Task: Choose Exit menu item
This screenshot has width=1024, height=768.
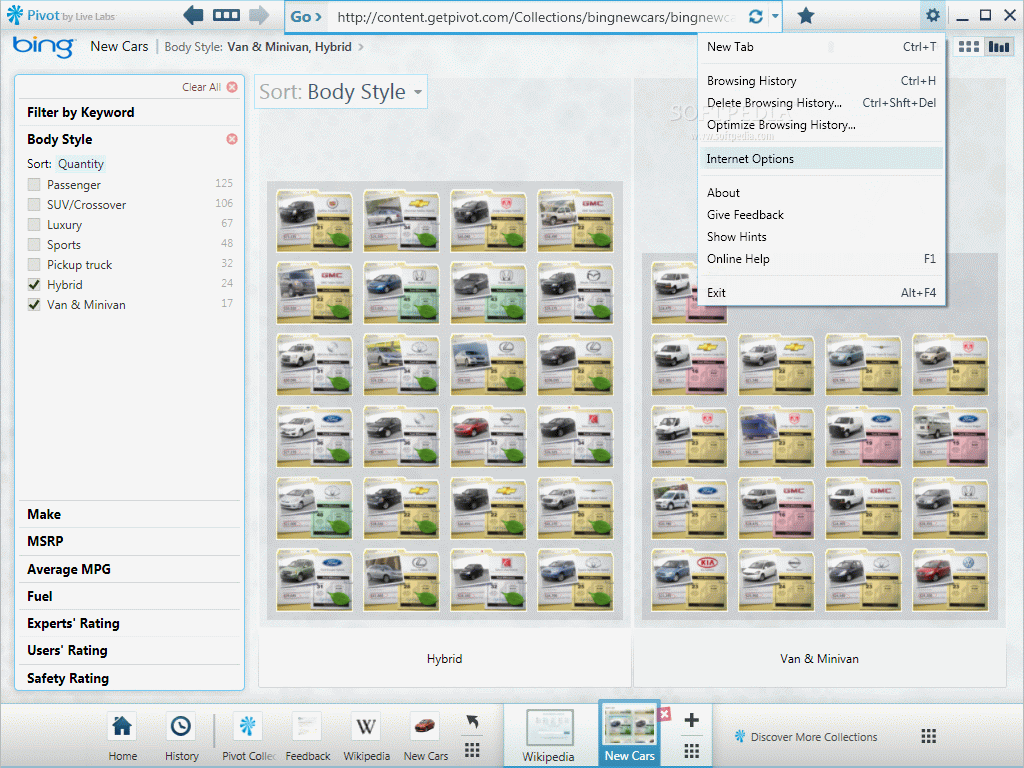Action: point(822,293)
